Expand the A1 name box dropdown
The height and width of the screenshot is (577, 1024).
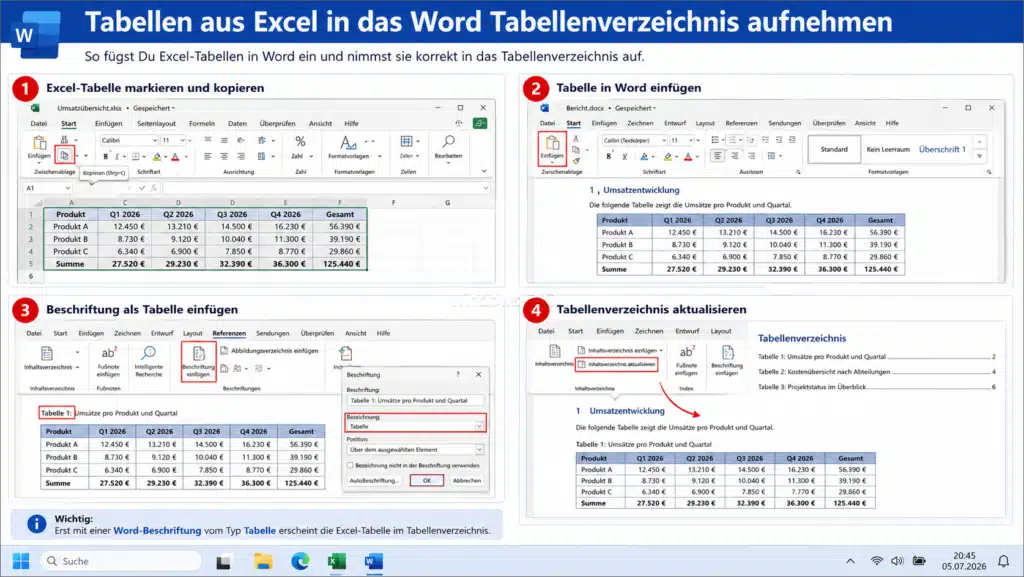click(x=67, y=188)
